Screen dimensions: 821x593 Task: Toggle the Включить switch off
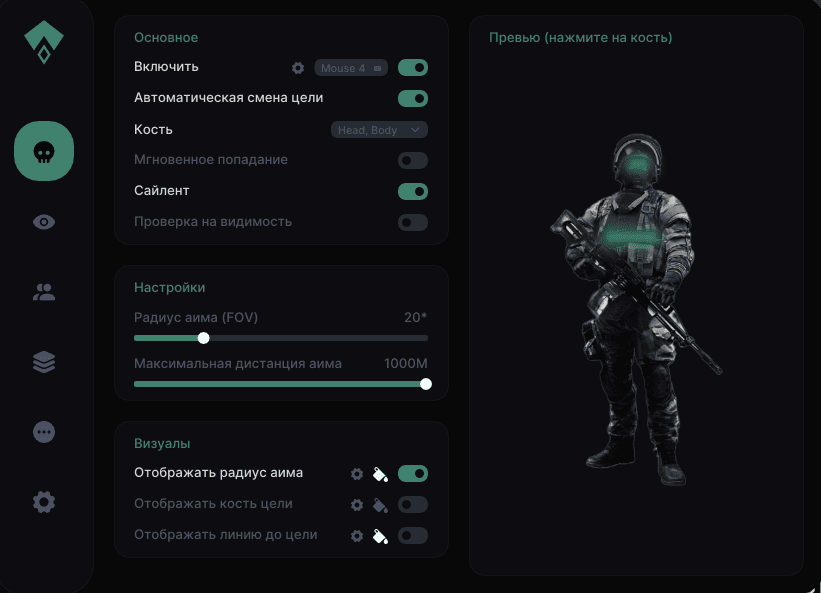[x=413, y=68]
